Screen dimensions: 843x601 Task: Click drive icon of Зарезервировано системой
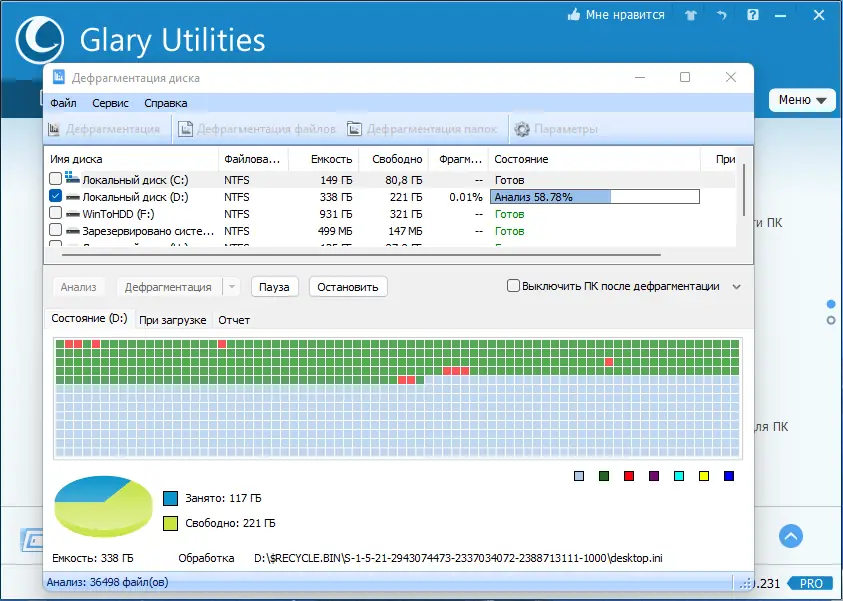click(x=73, y=232)
